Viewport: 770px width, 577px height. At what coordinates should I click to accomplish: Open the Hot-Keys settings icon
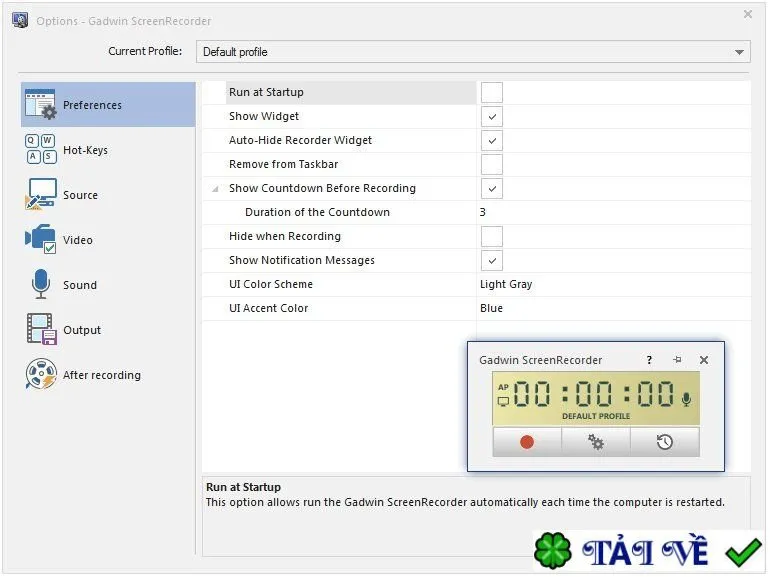[41, 149]
